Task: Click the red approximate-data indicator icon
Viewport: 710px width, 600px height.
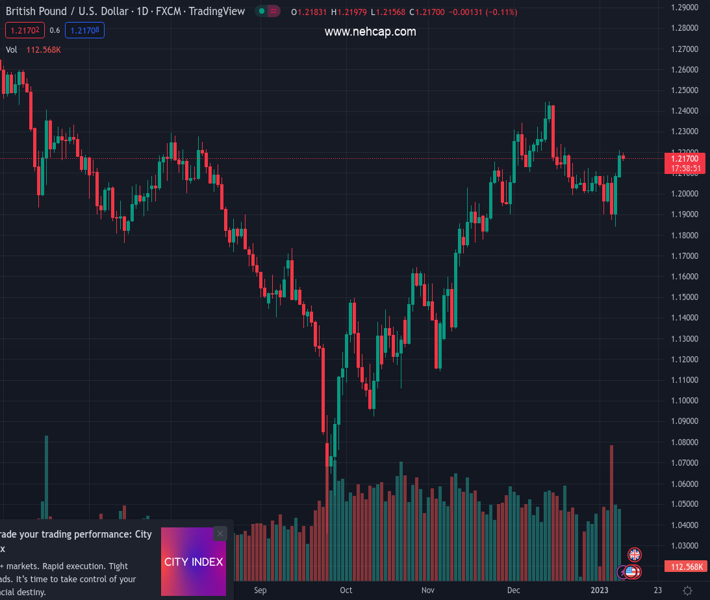Action: tap(274, 12)
